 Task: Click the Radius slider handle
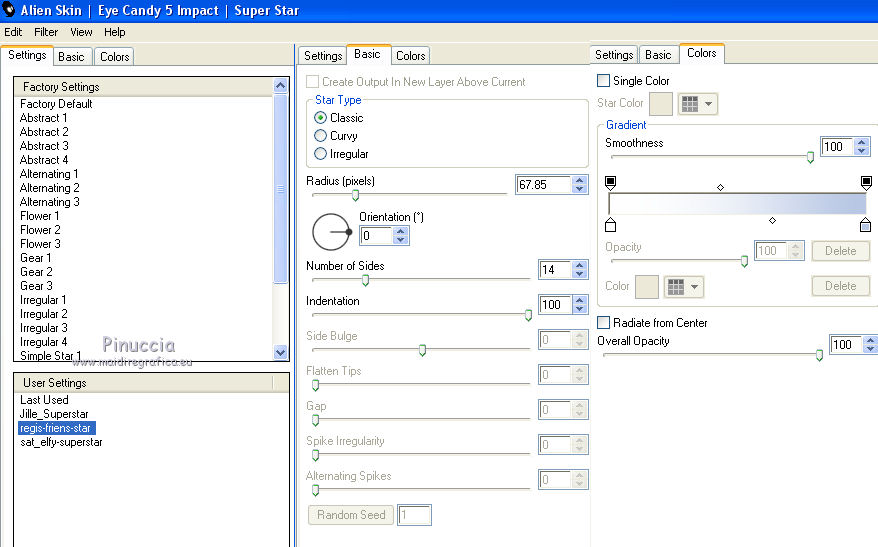[355, 195]
